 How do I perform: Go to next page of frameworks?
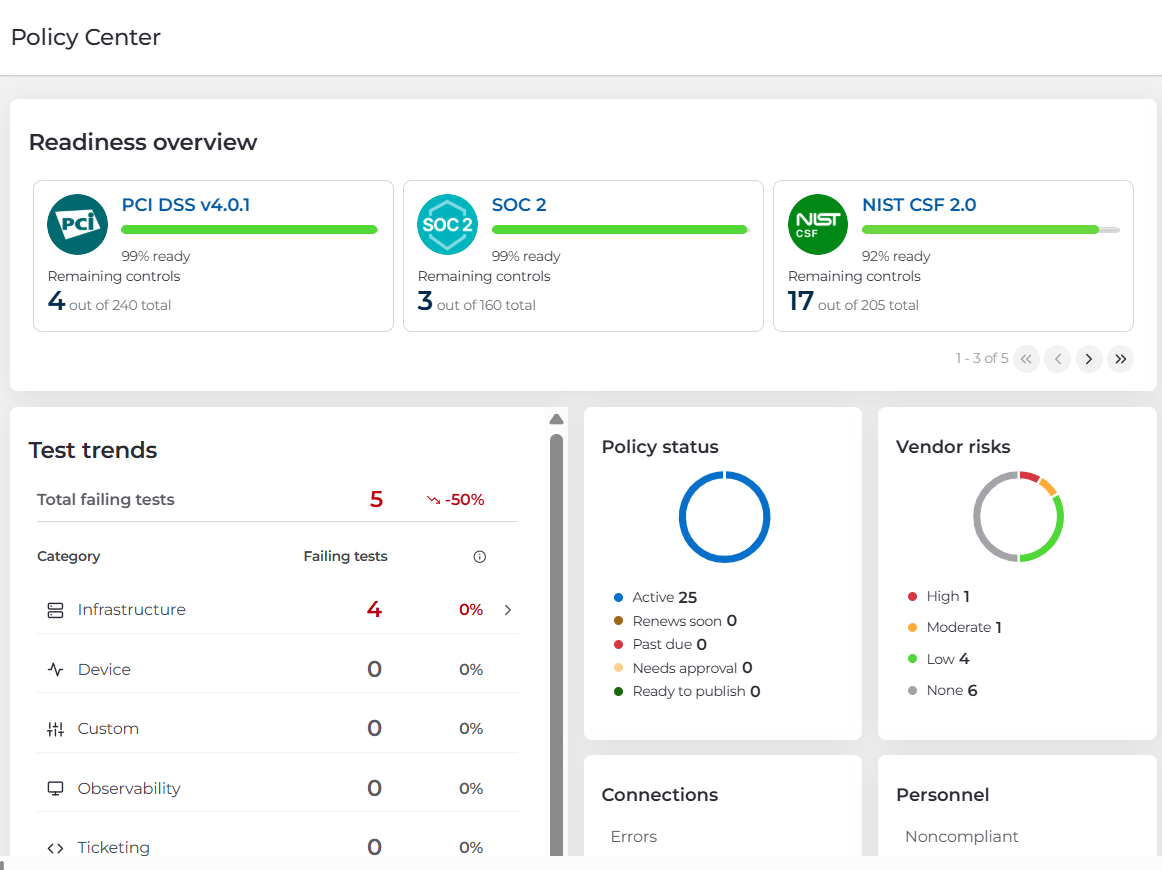(x=1089, y=359)
